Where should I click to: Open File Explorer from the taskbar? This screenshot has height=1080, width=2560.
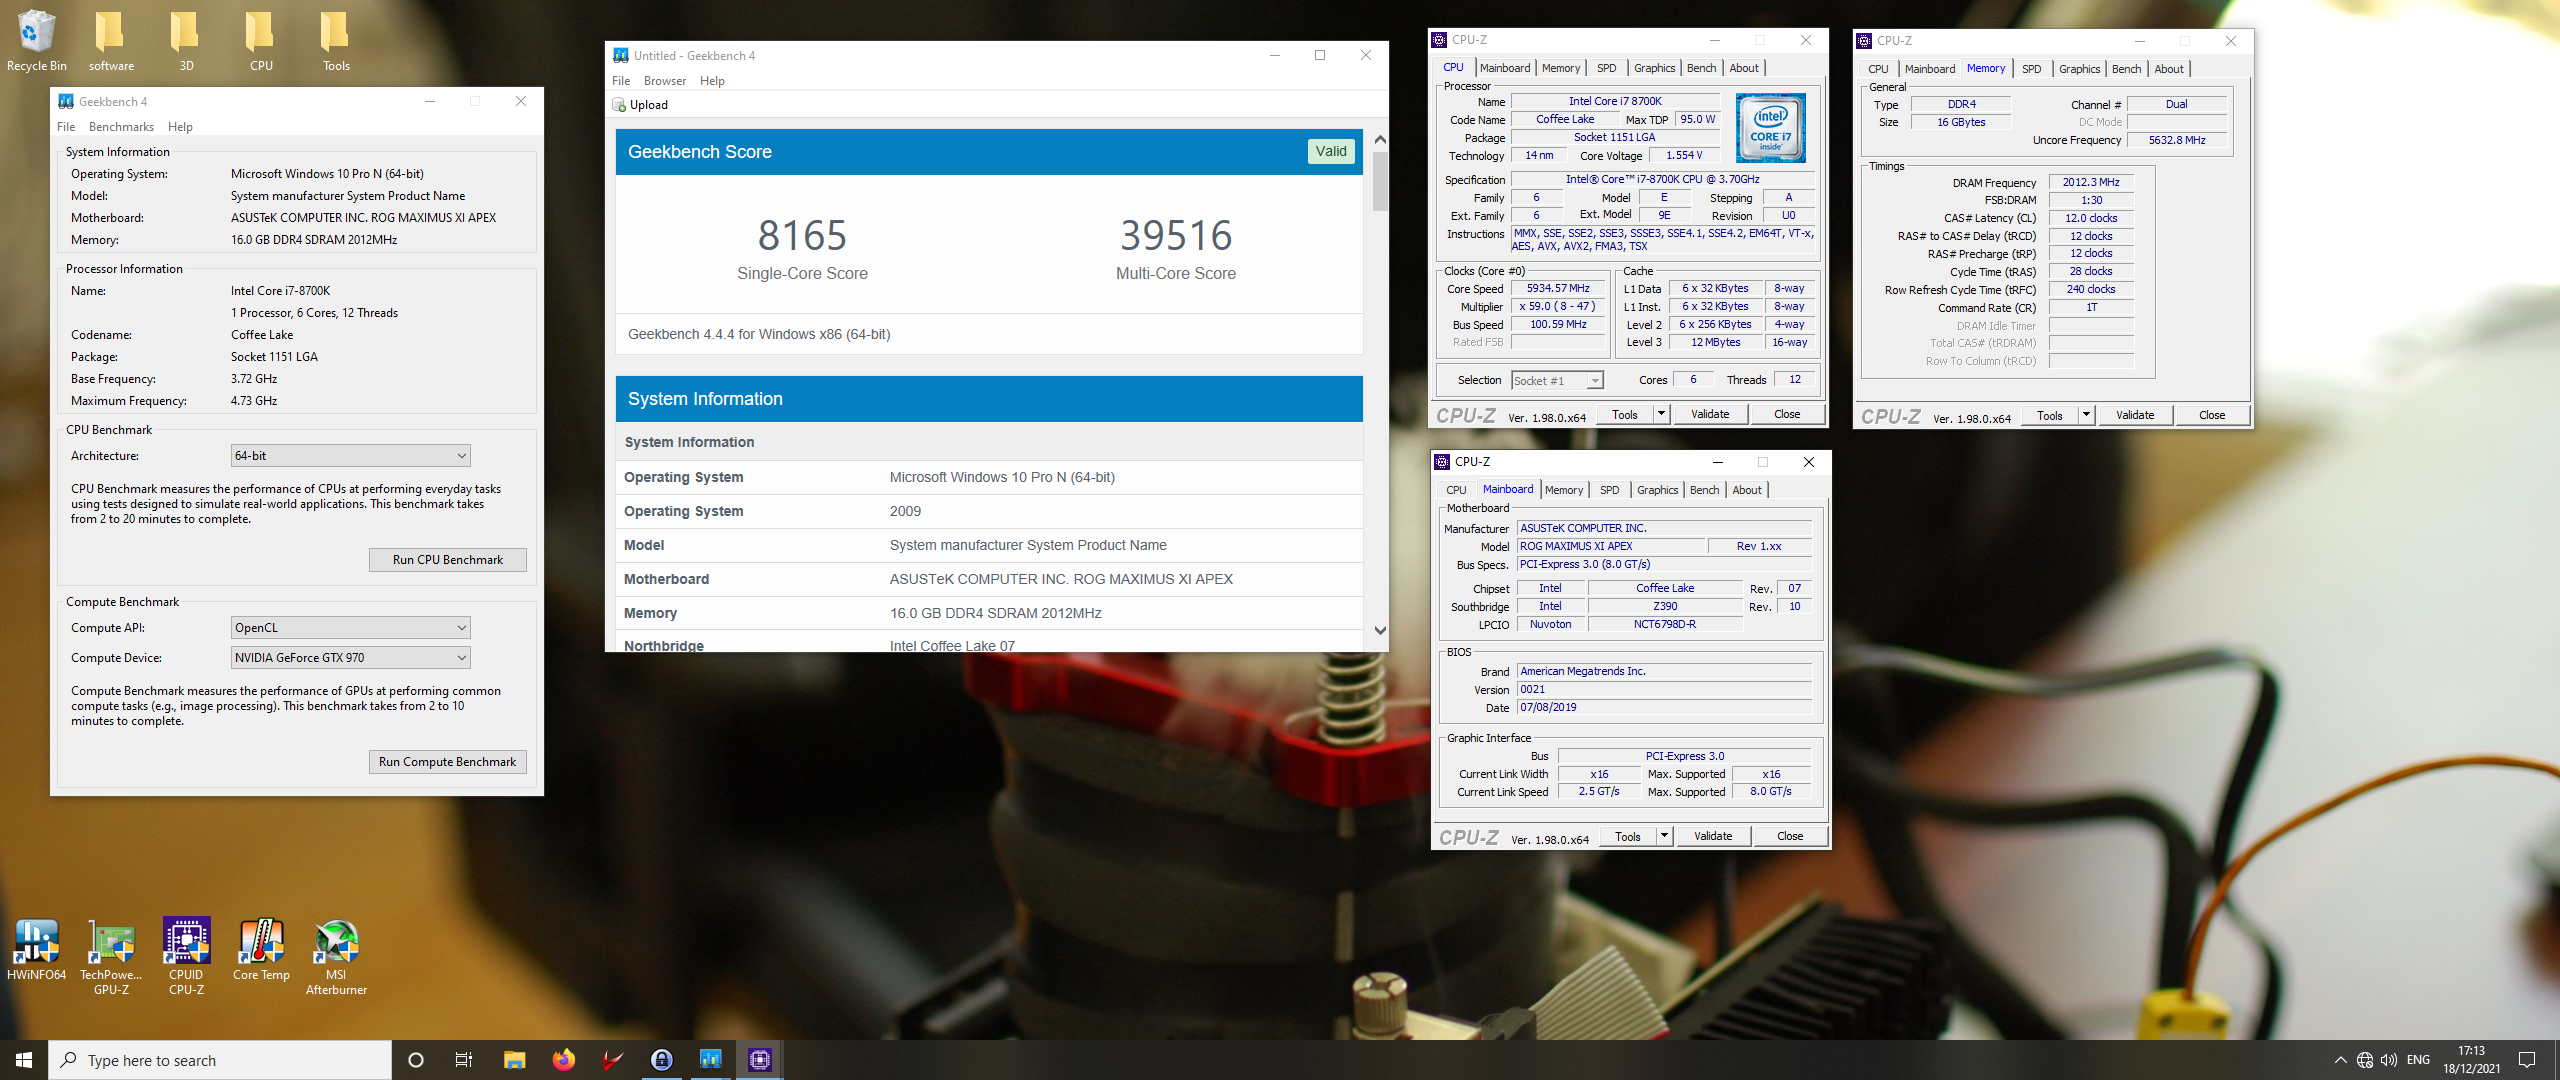514,1060
